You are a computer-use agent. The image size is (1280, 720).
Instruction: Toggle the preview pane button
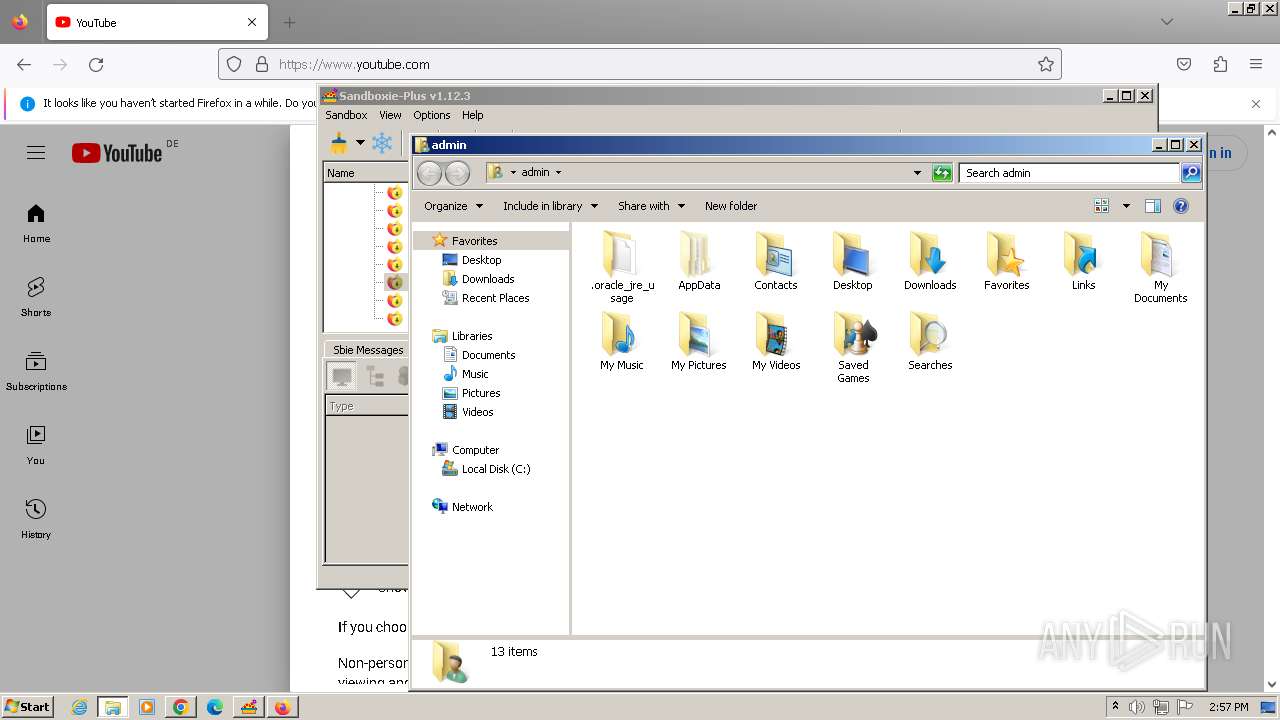[x=1152, y=206]
